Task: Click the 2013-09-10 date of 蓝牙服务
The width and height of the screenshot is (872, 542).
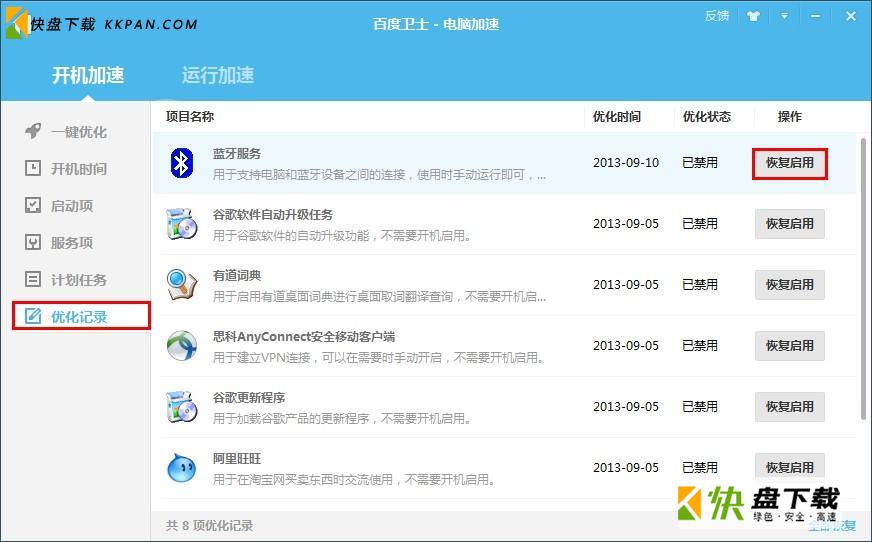Action: click(x=626, y=163)
